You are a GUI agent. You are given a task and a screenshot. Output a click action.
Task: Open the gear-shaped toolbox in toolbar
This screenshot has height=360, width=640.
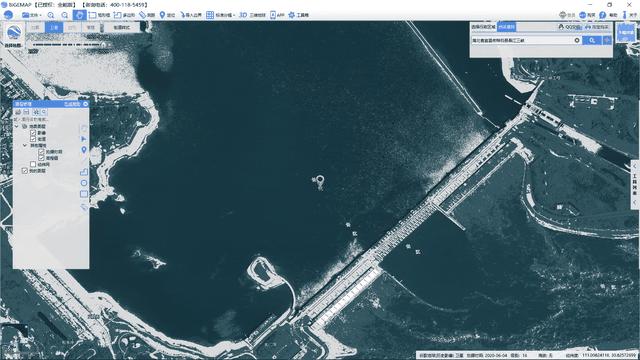click(298, 15)
